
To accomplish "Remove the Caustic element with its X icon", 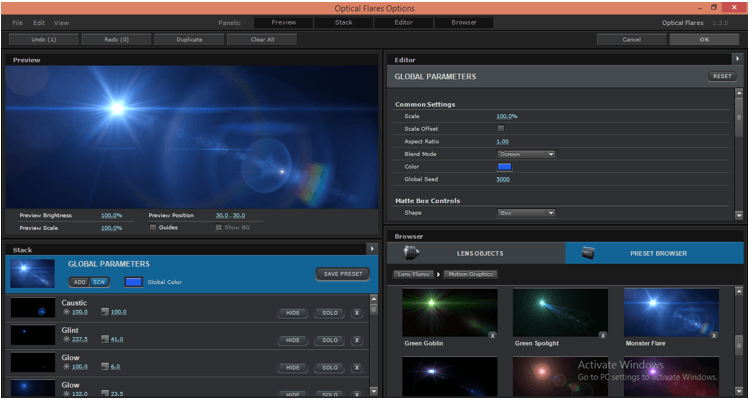I will [x=357, y=312].
